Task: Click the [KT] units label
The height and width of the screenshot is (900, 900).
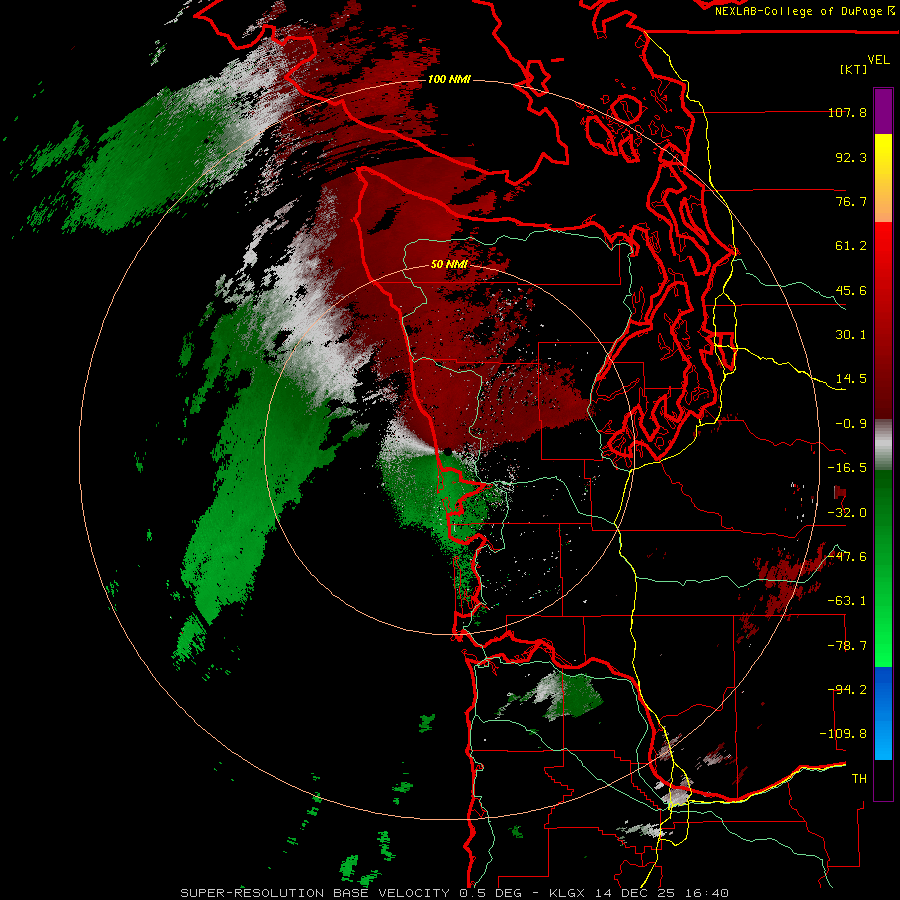Action: pos(854,69)
